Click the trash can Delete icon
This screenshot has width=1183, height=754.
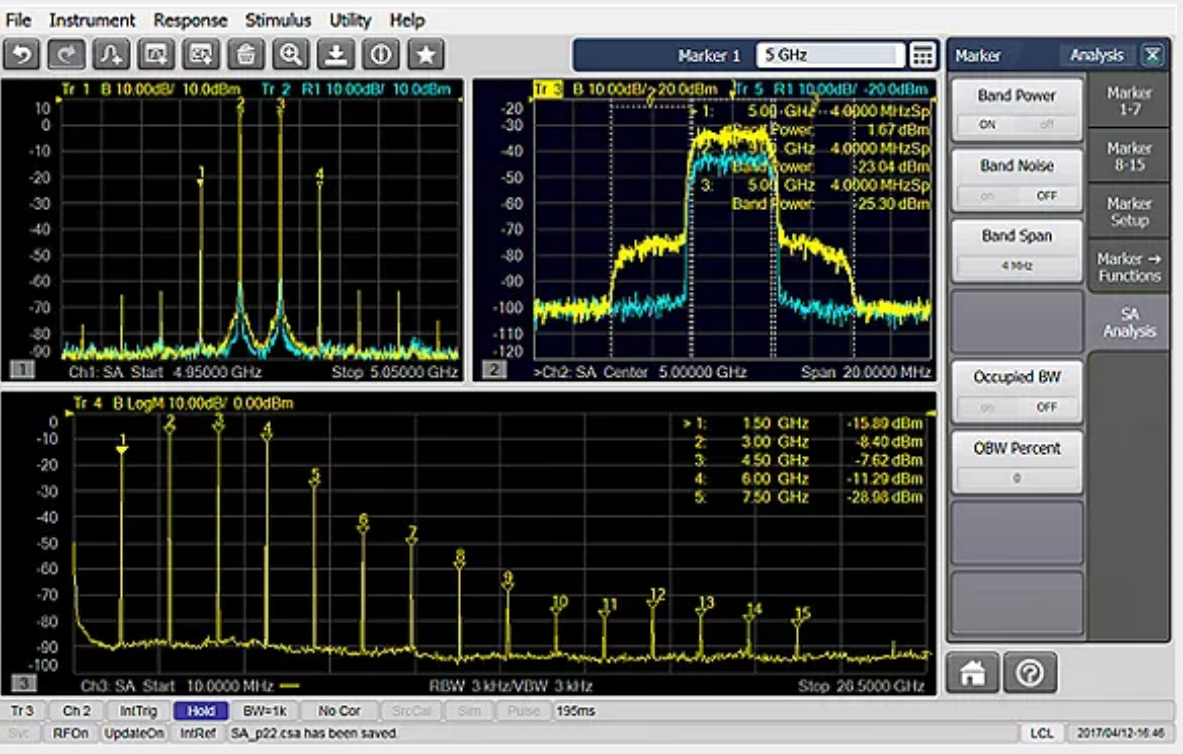tap(246, 54)
